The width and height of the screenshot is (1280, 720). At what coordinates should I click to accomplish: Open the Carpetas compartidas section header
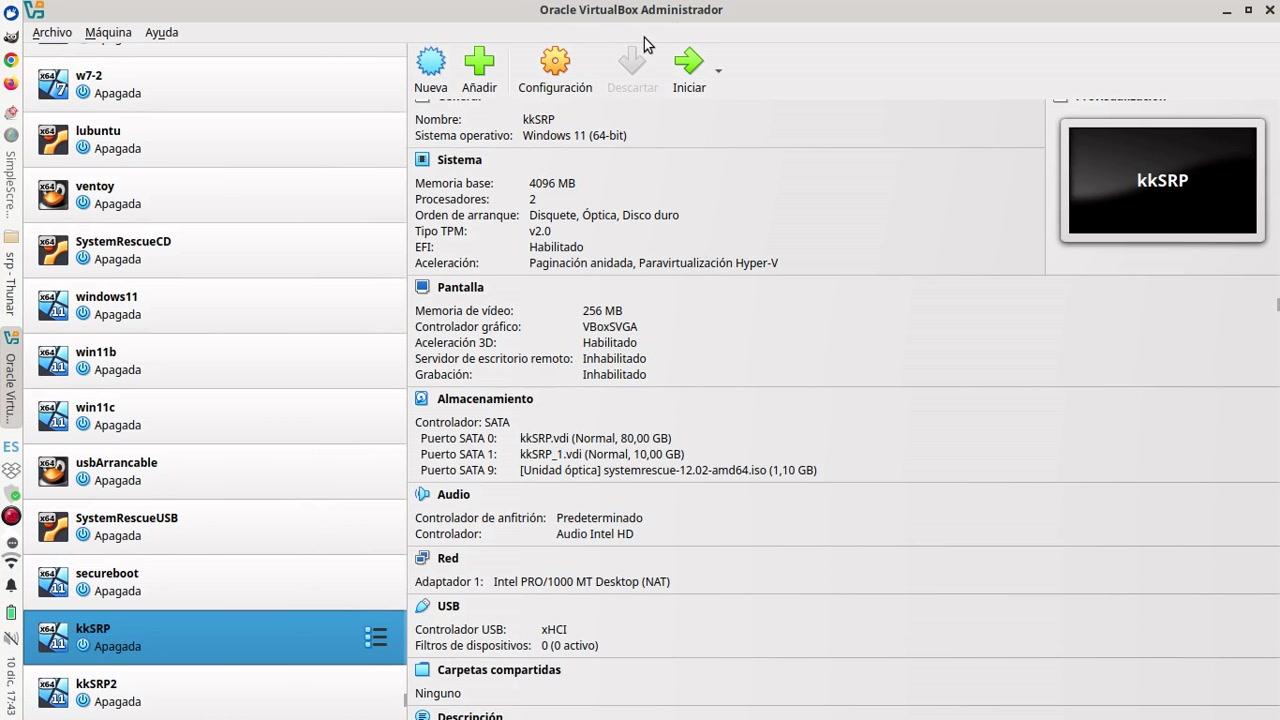point(499,670)
